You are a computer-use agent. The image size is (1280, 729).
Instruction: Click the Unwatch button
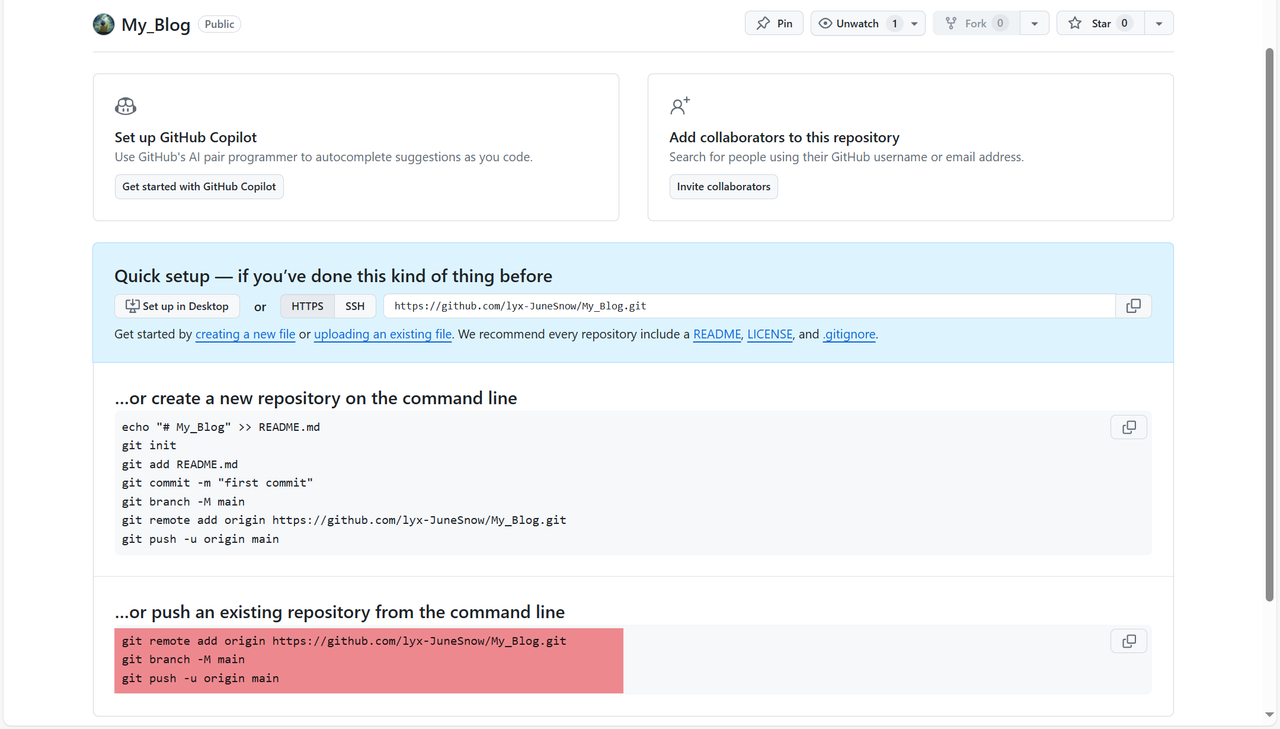click(x=859, y=23)
